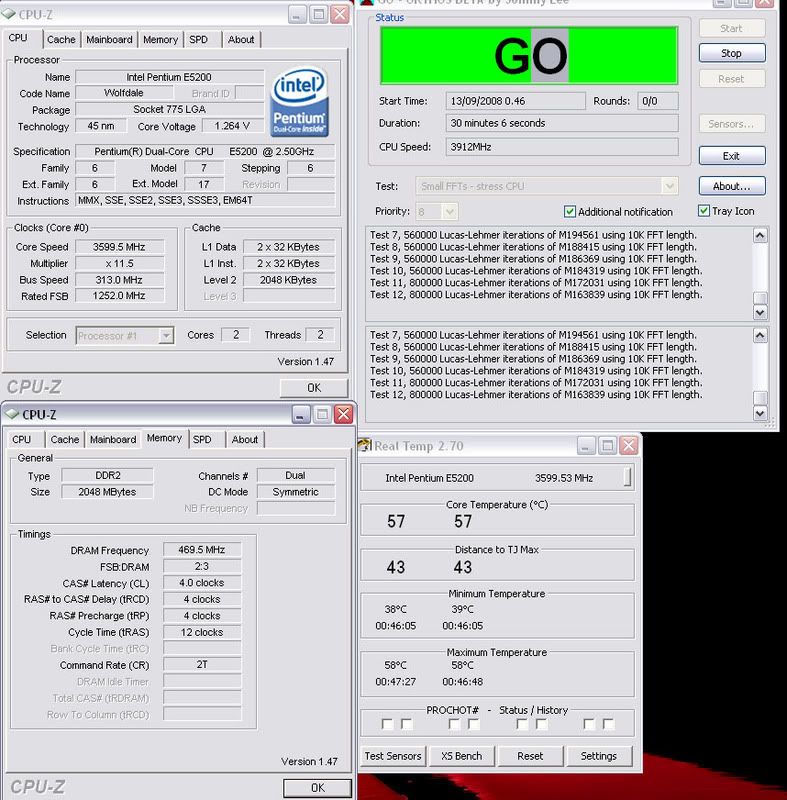Open the Processor Selection dropdown
This screenshot has width=787, height=800.
coord(166,336)
